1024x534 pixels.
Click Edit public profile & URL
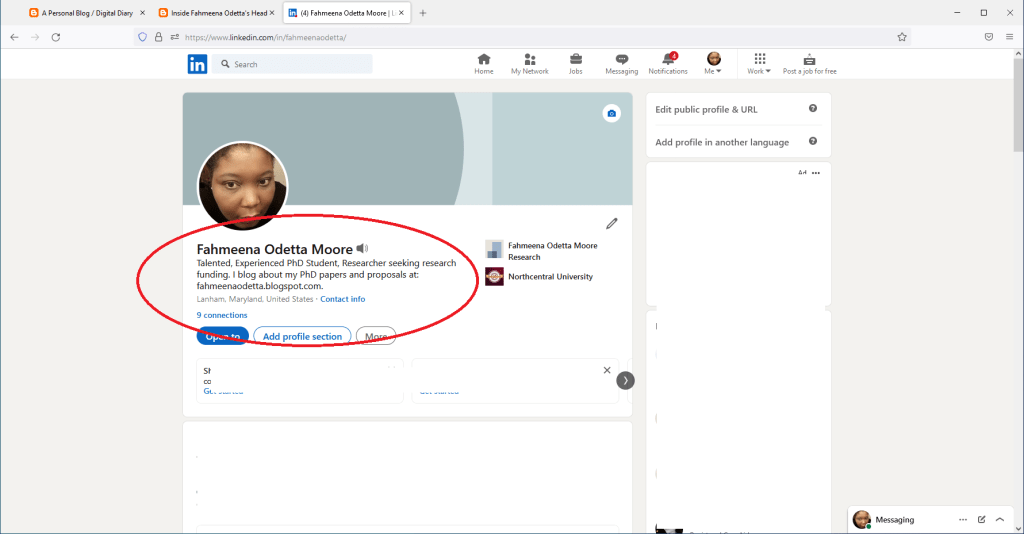pyautogui.click(x=706, y=109)
